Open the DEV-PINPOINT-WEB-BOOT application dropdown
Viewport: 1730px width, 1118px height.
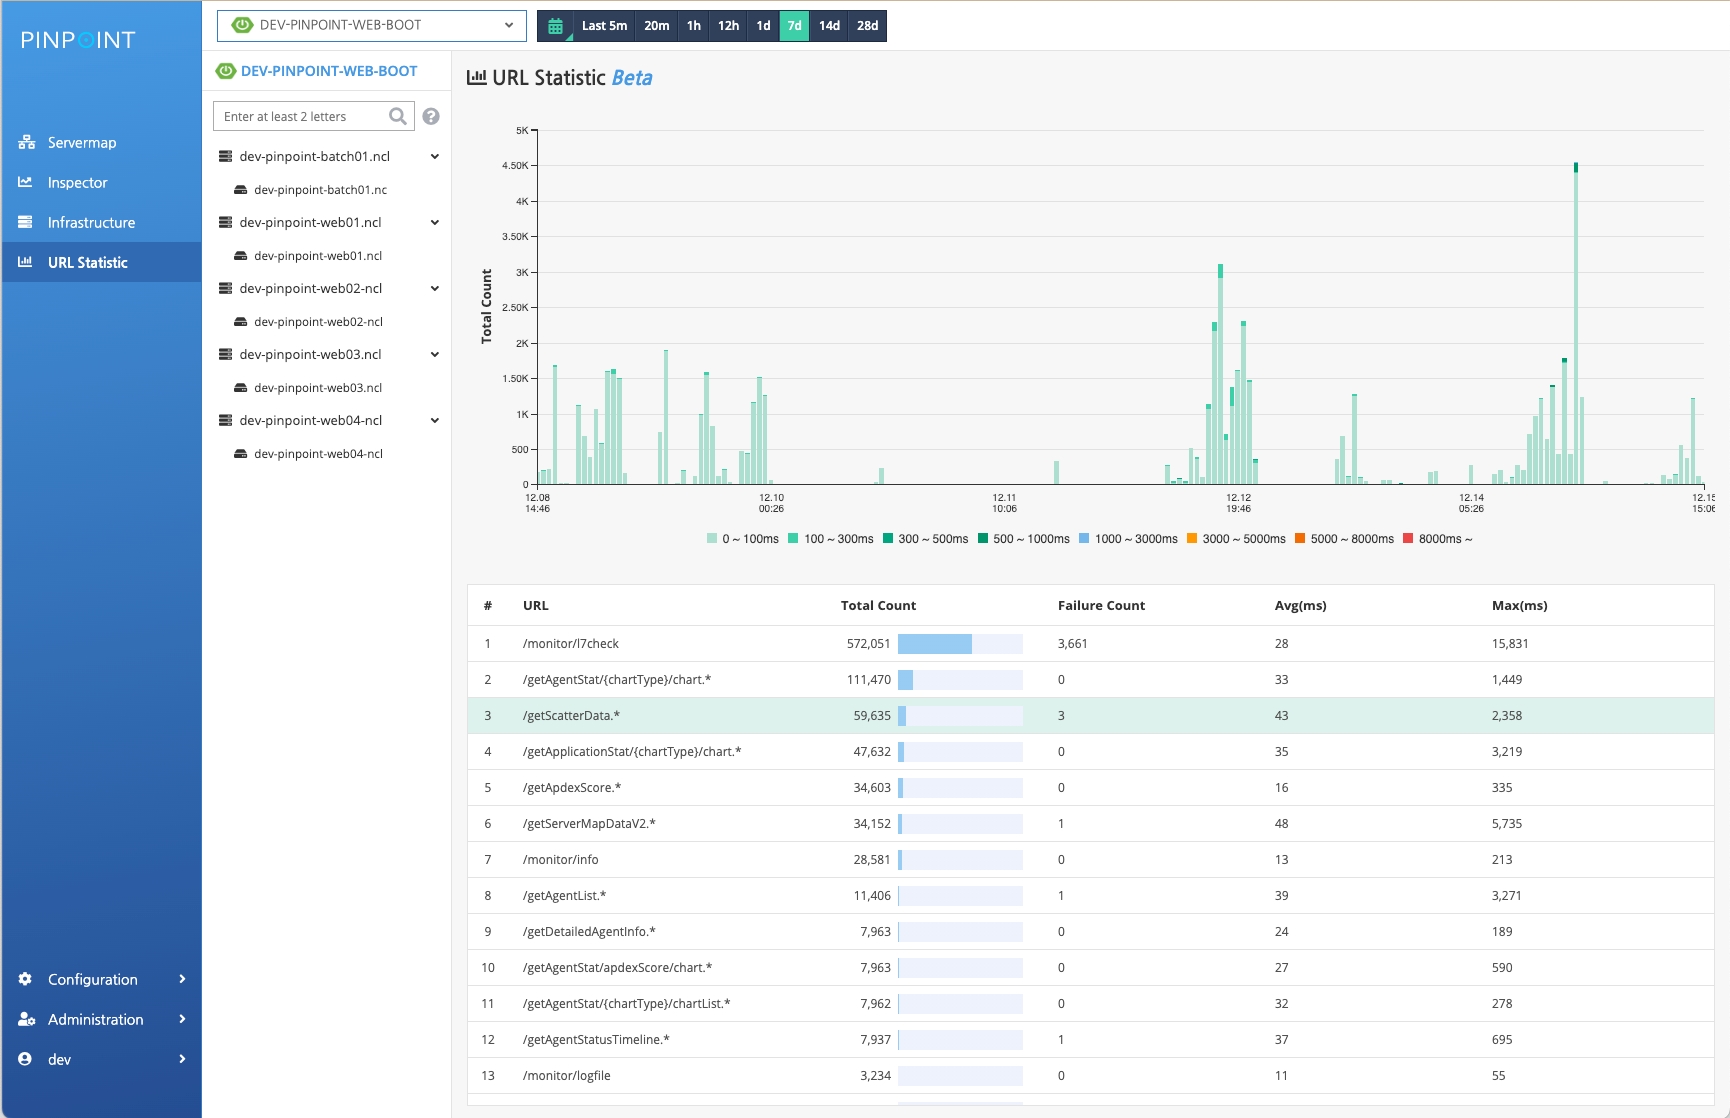(x=371, y=25)
